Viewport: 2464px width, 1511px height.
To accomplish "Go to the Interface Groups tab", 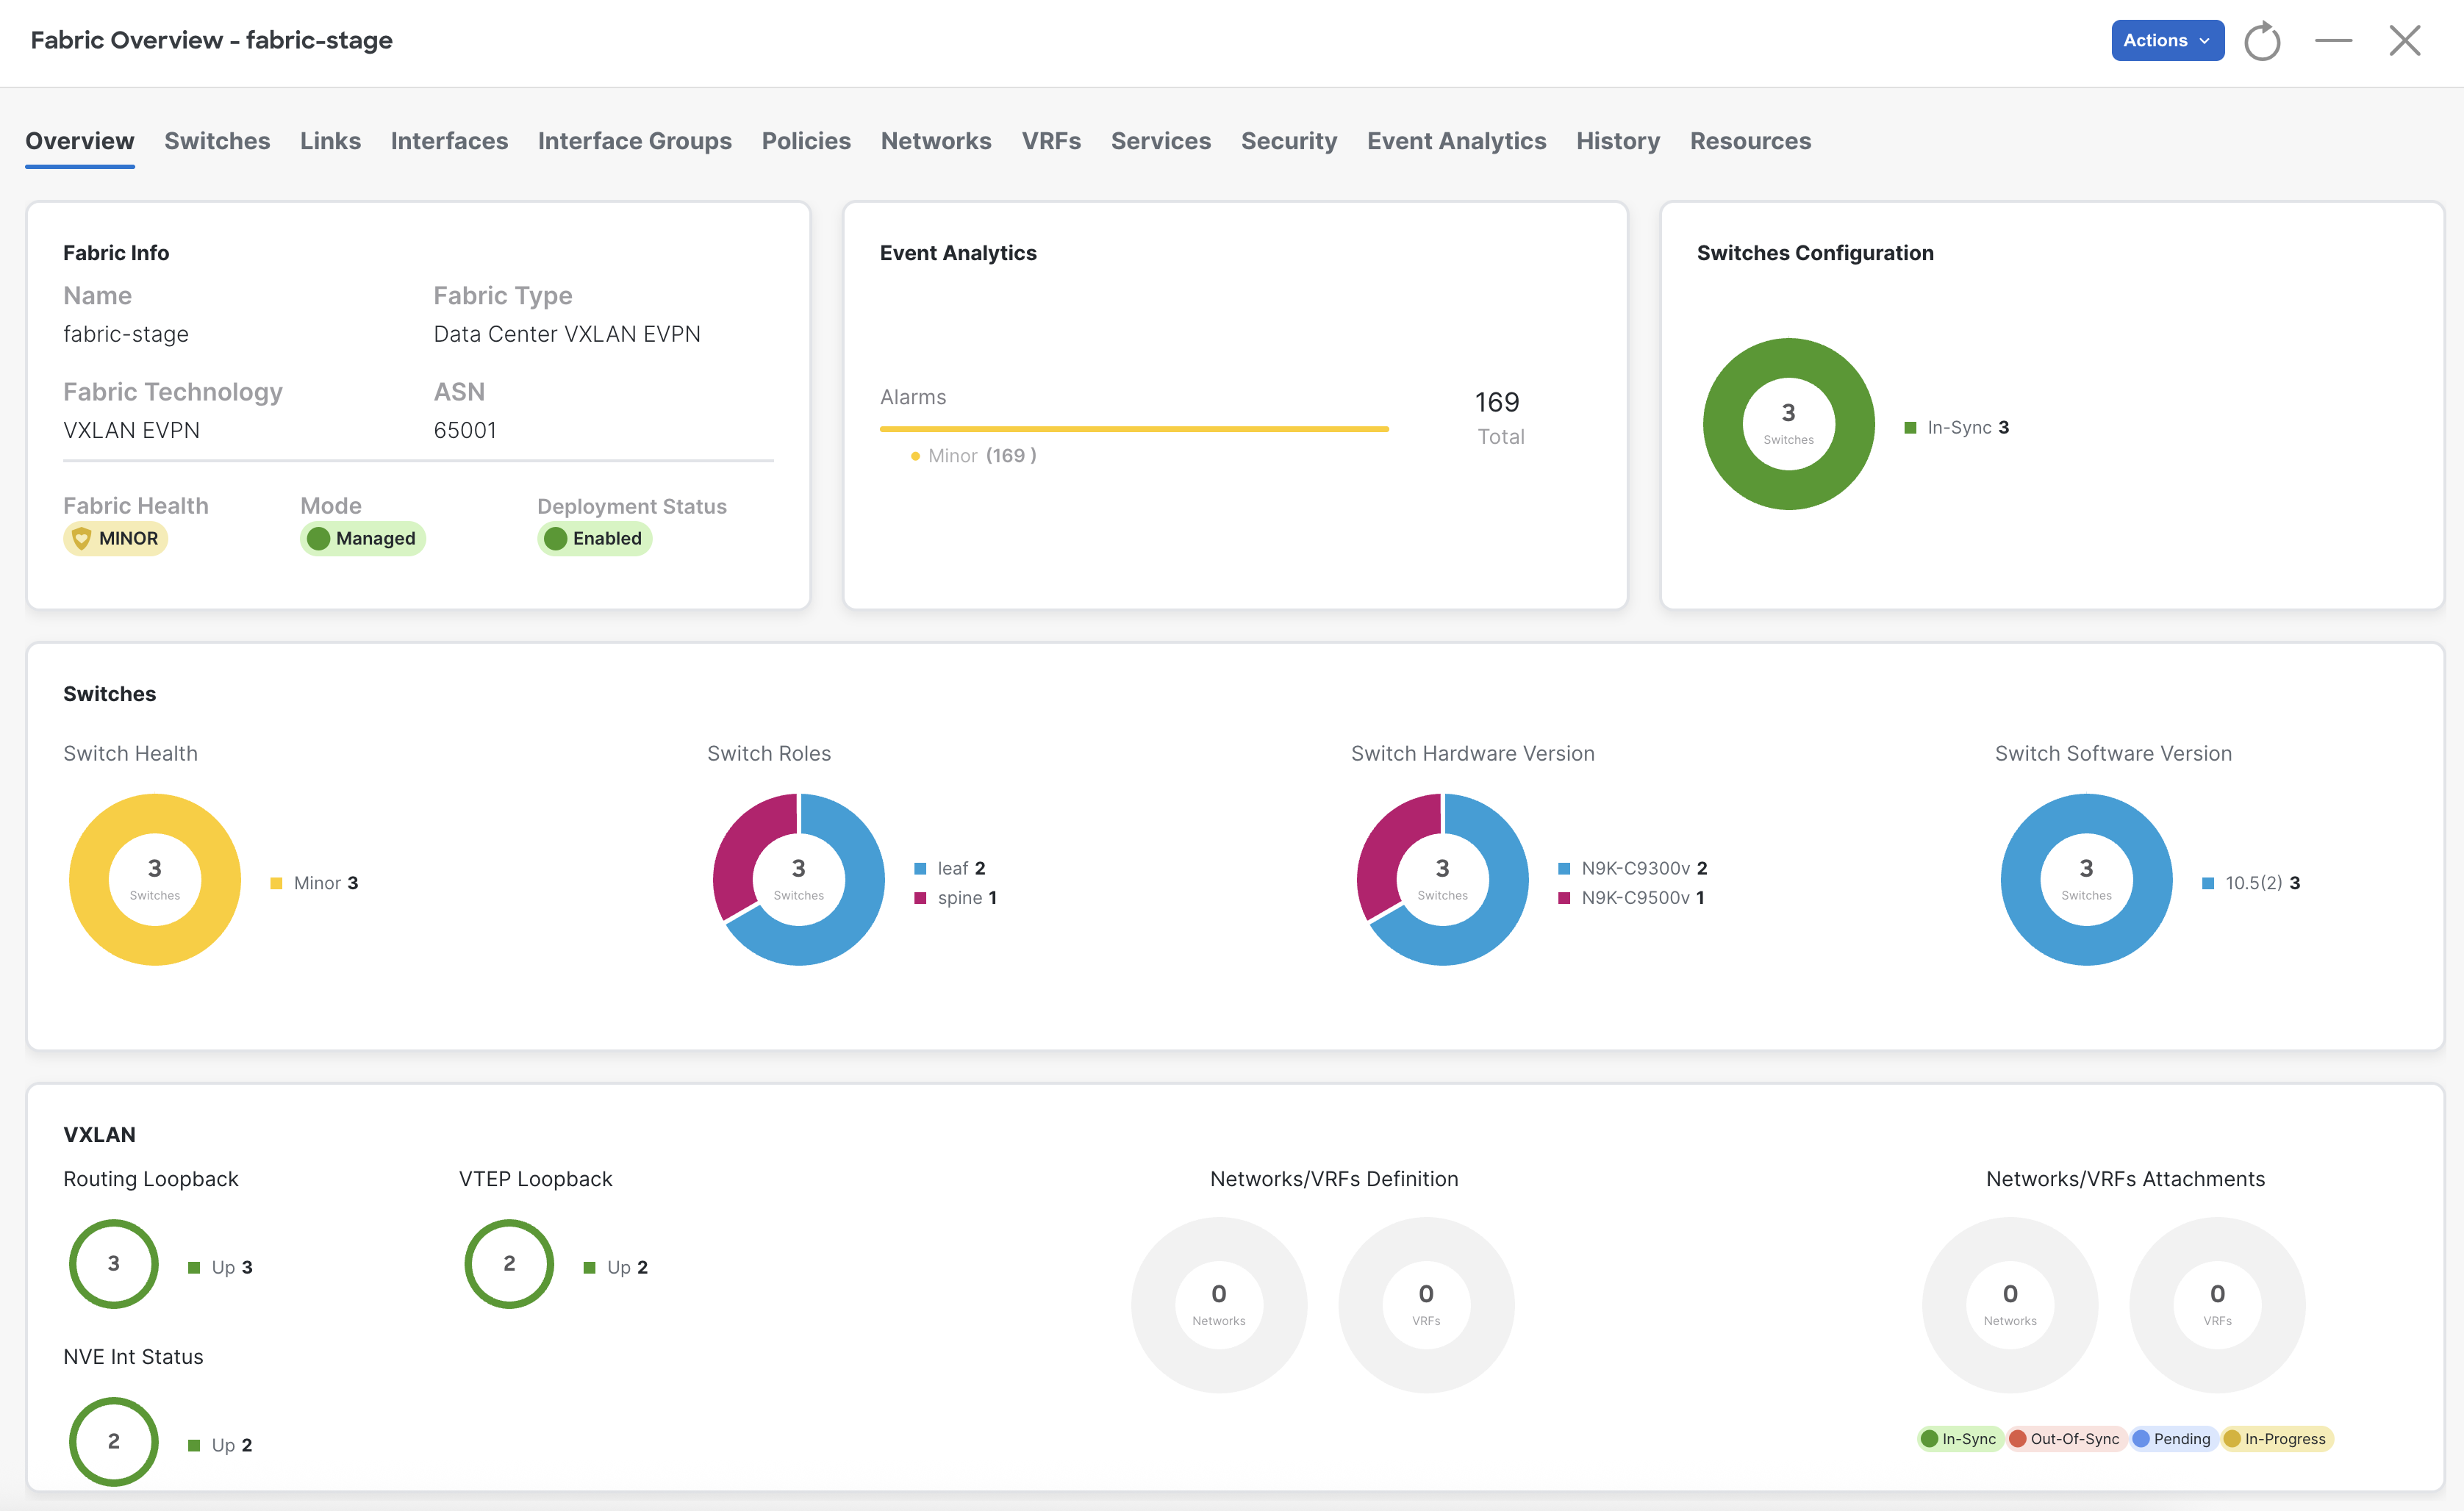I will 634,141.
